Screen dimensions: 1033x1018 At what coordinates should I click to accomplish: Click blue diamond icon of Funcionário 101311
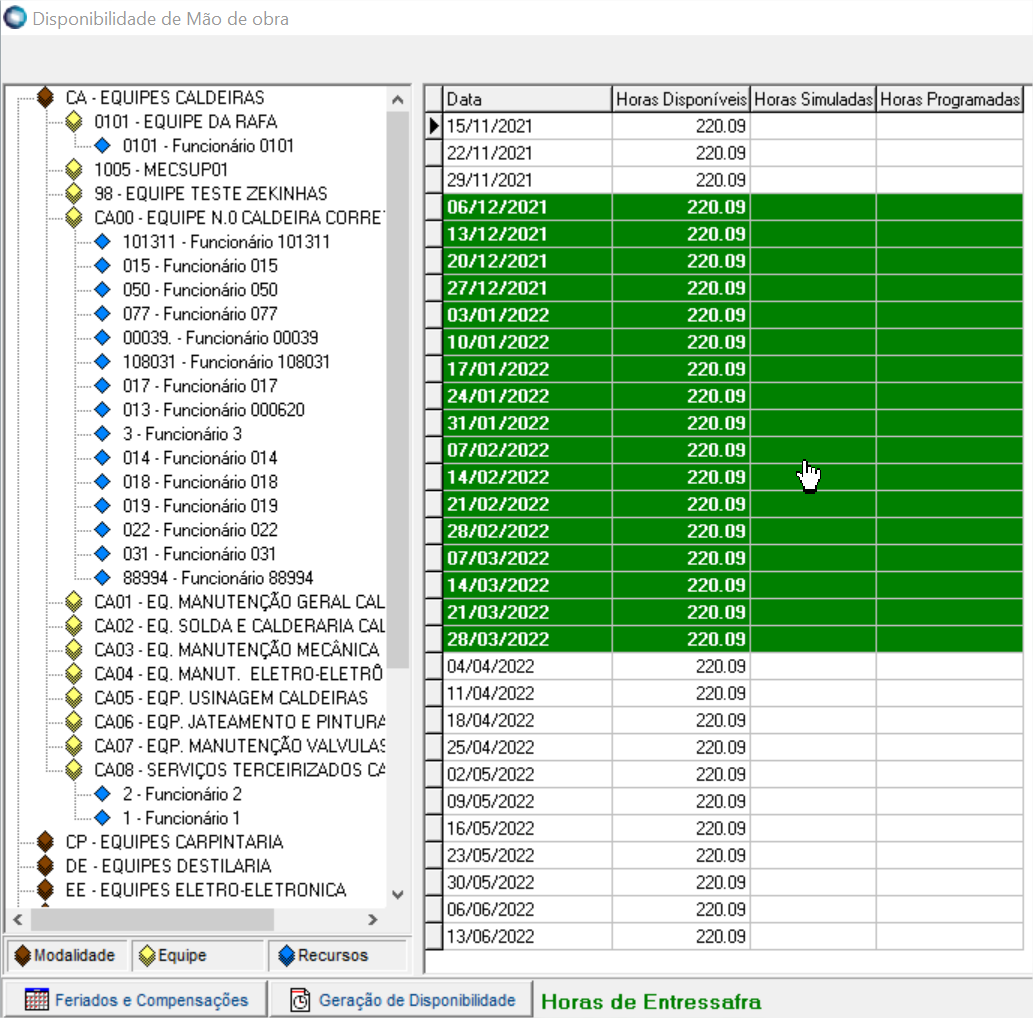102,242
